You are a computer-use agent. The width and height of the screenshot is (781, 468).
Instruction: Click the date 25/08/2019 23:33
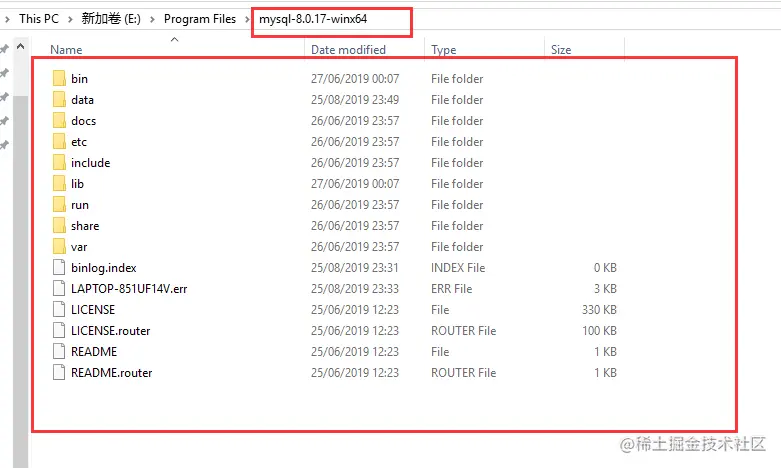(x=355, y=289)
